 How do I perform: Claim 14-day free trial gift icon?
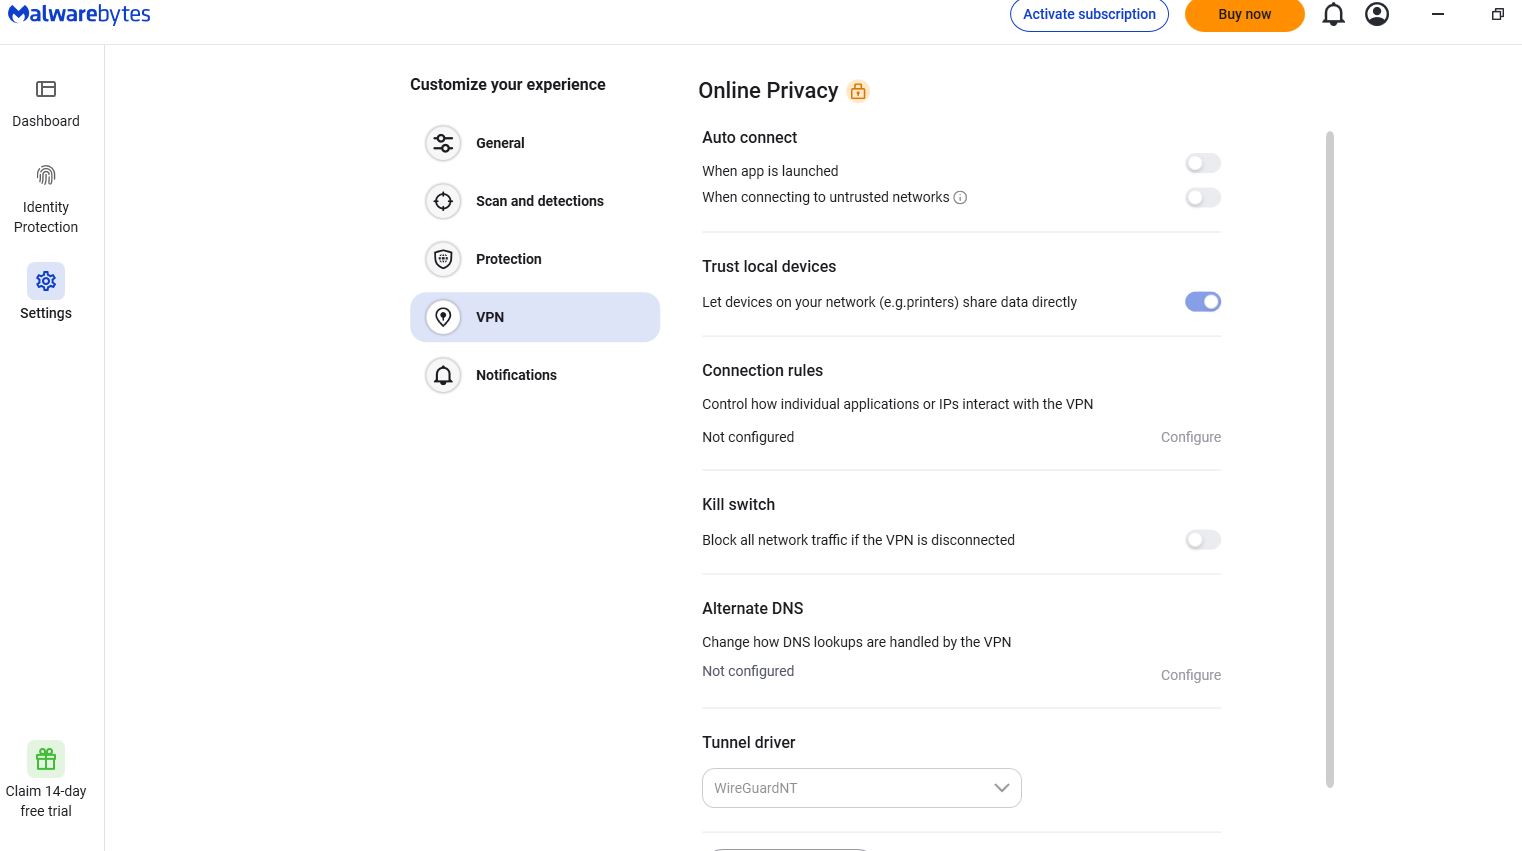point(46,759)
